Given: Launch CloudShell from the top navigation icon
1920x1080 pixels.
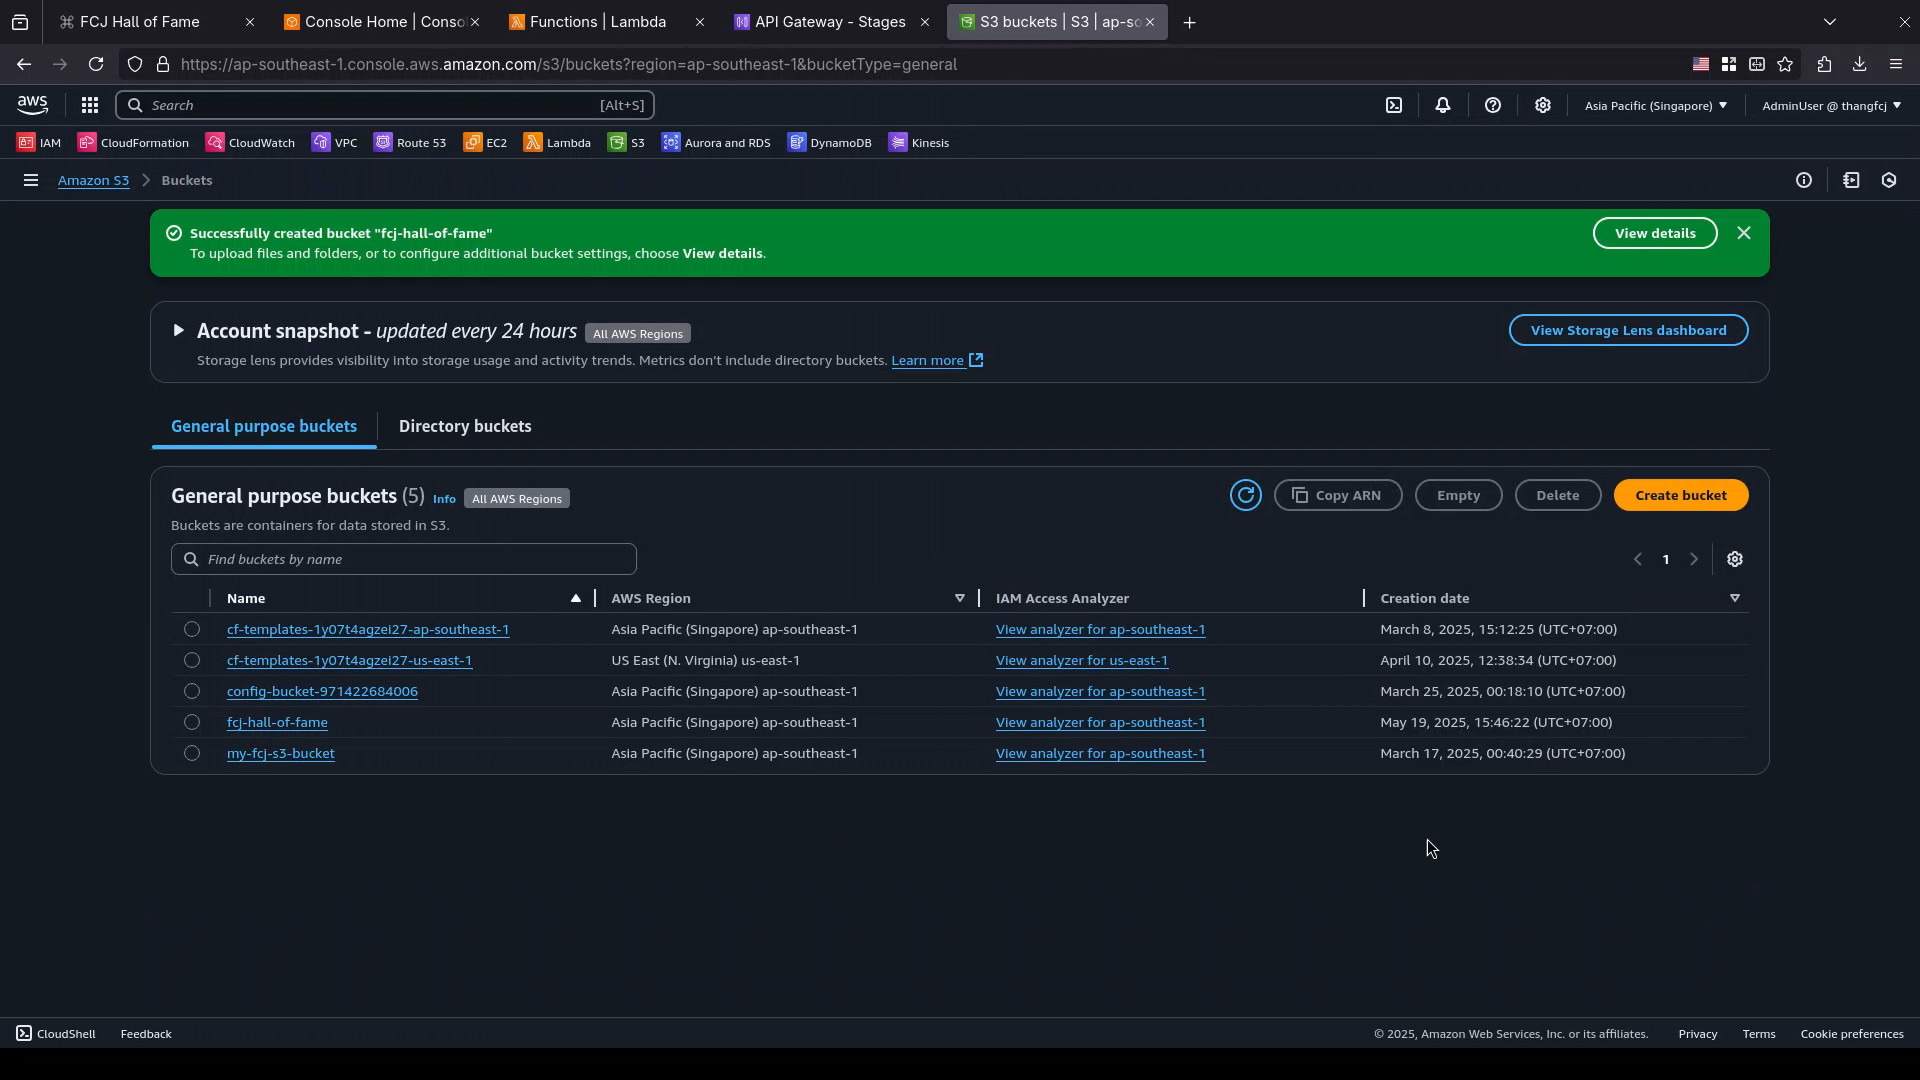Looking at the screenshot, I should coord(1394,105).
